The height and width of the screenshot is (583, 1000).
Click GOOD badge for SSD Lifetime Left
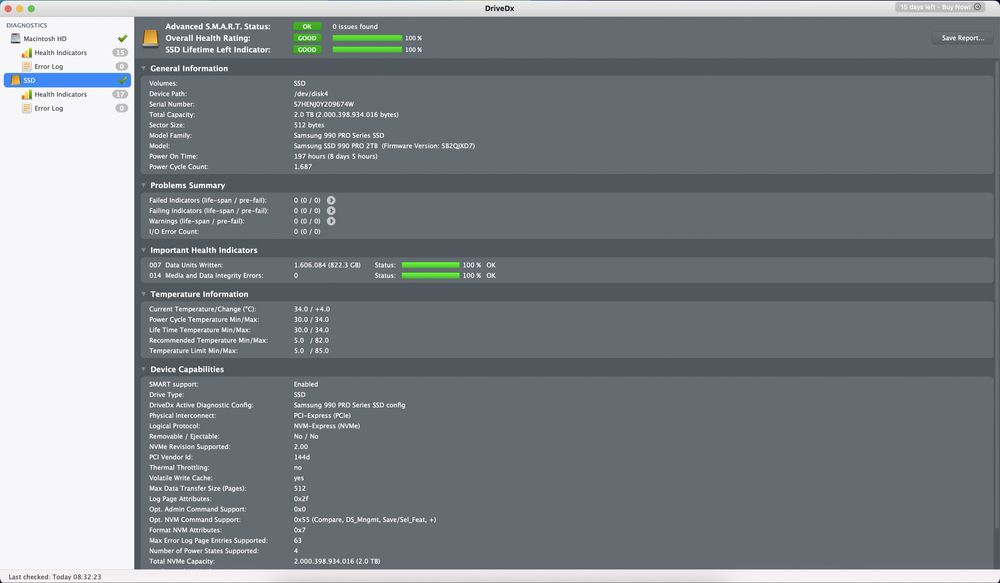[x=307, y=50]
